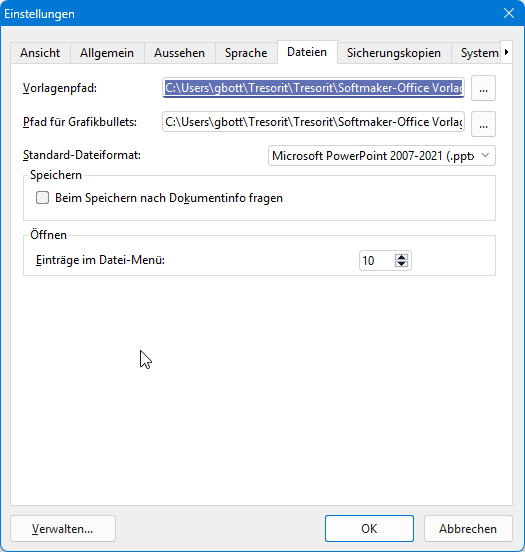525x552 pixels.
Task: Focus the Pfad für Grafikbullets input field
Action: coord(313,122)
